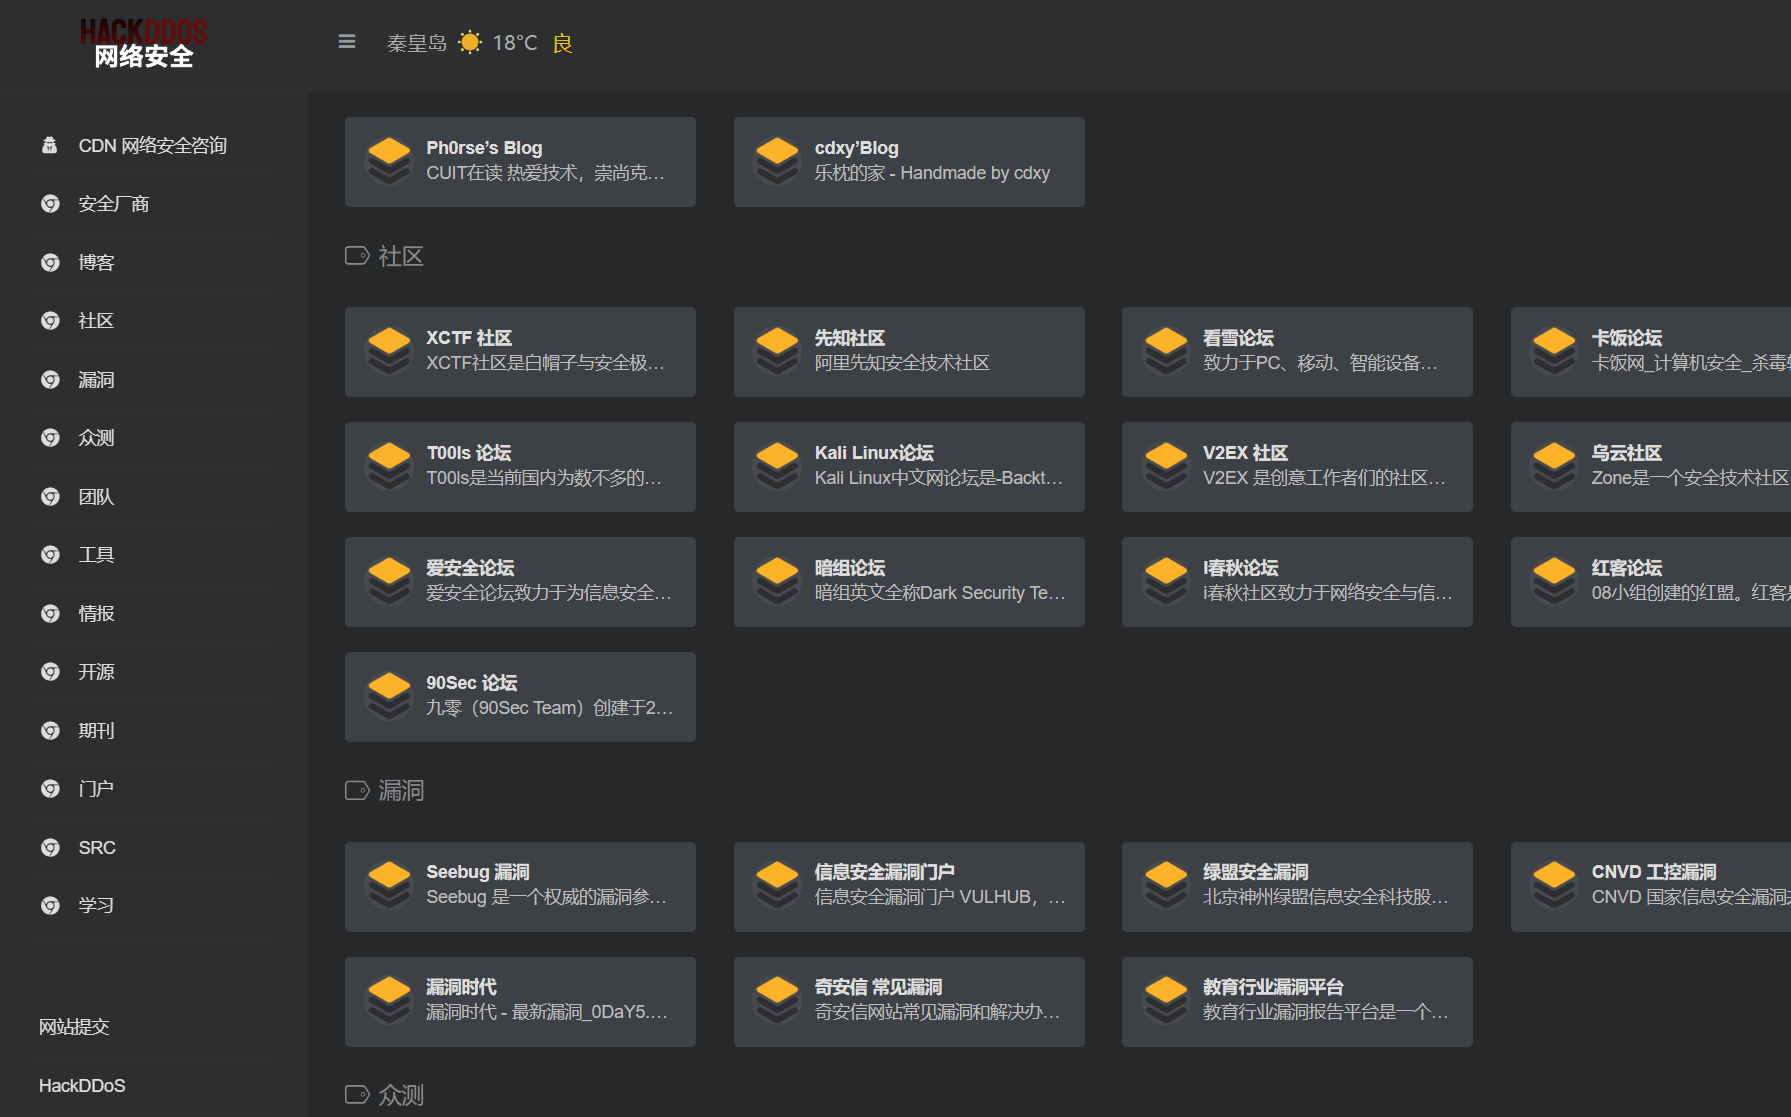
Task: Toggle the hamburger sidebar menu
Action: tap(347, 42)
